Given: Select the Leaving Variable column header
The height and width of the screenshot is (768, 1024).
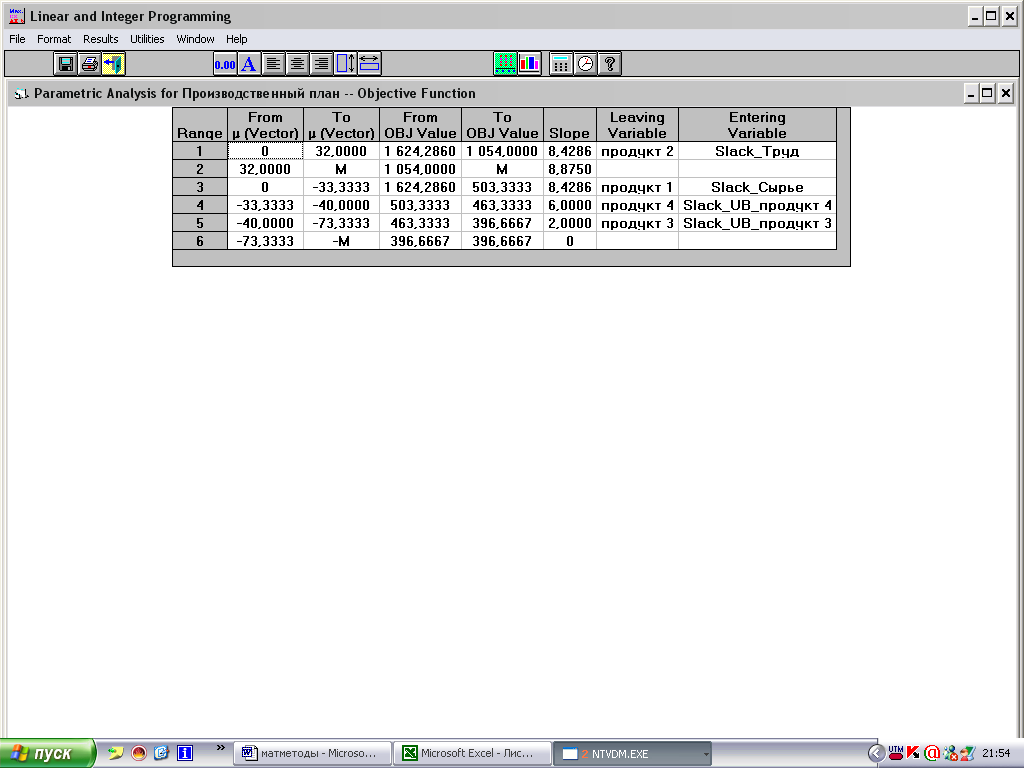Looking at the screenshot, I should [x=637, y=125].
